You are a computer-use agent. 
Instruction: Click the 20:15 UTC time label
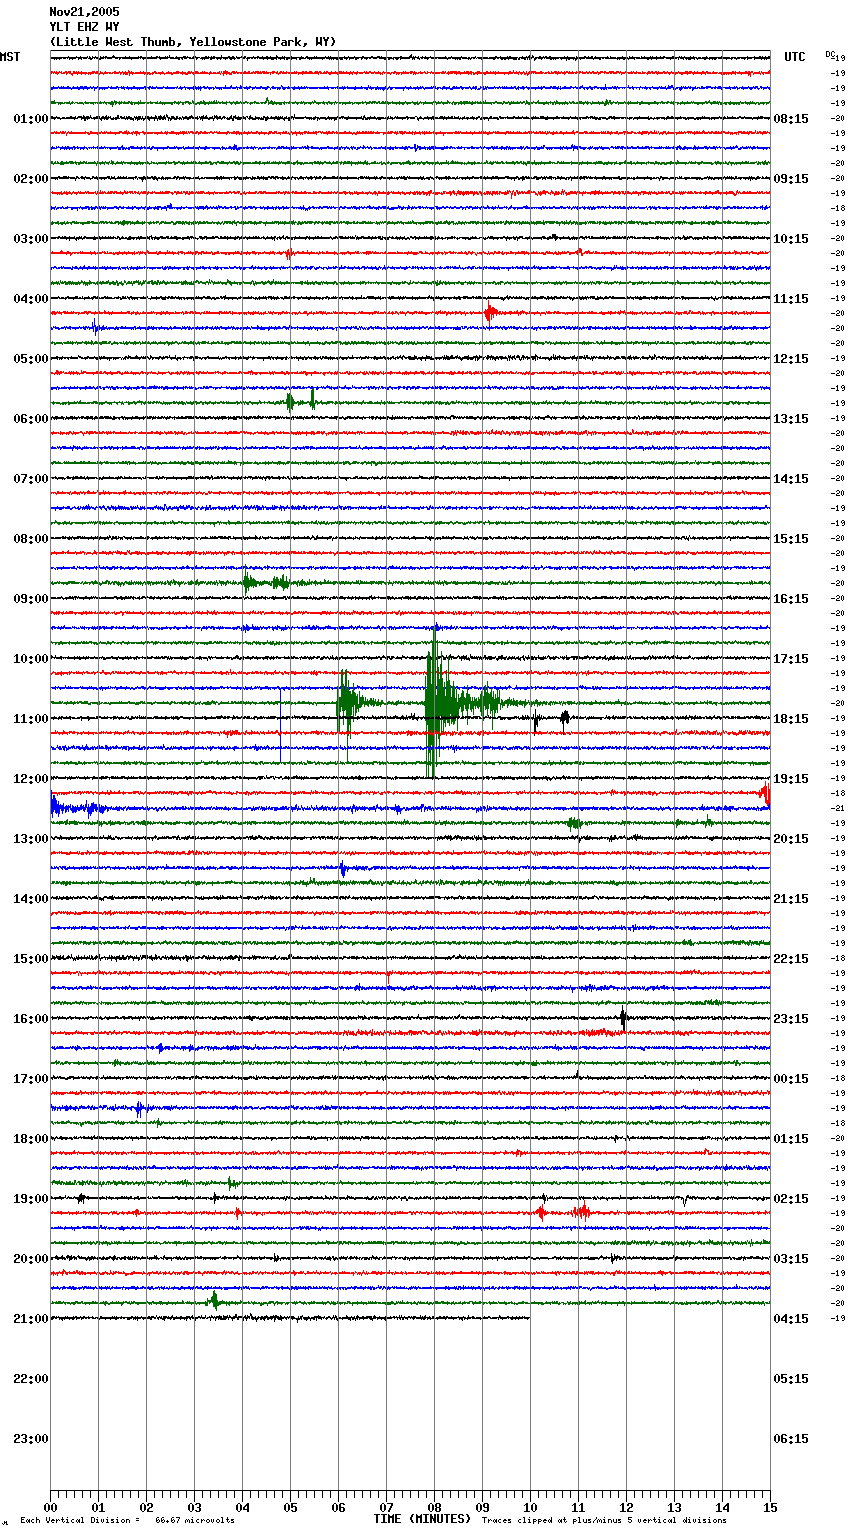point(791,839)
